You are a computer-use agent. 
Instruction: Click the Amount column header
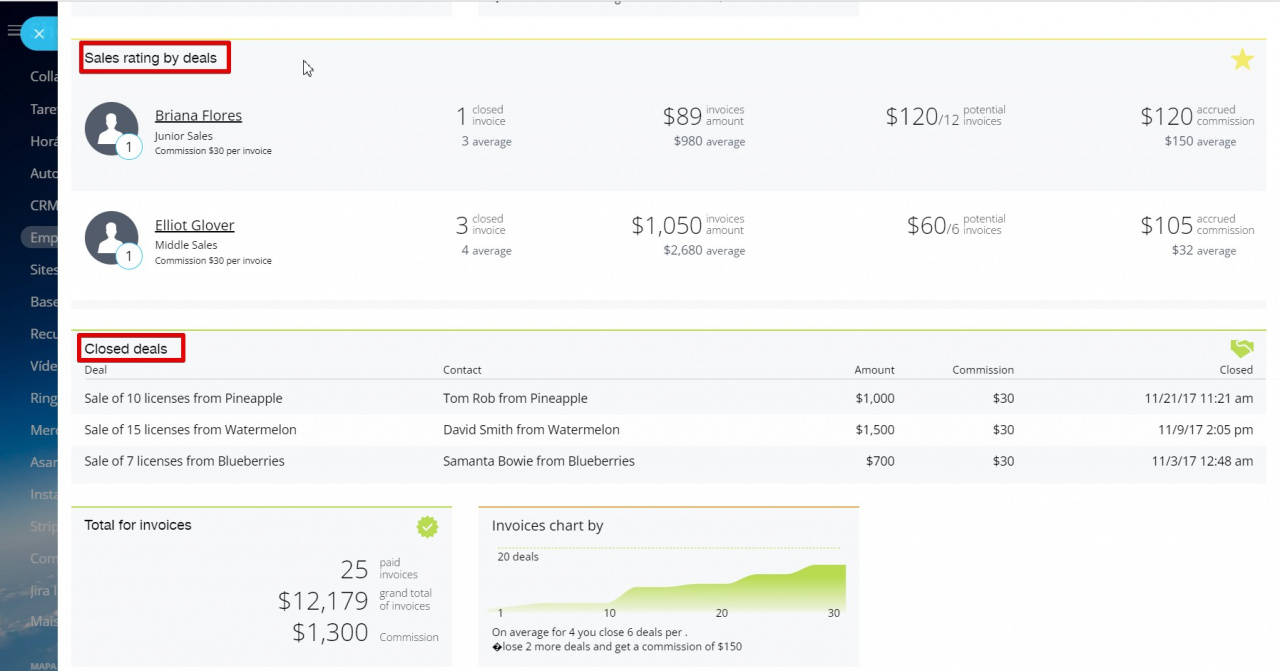coord(874,370)
